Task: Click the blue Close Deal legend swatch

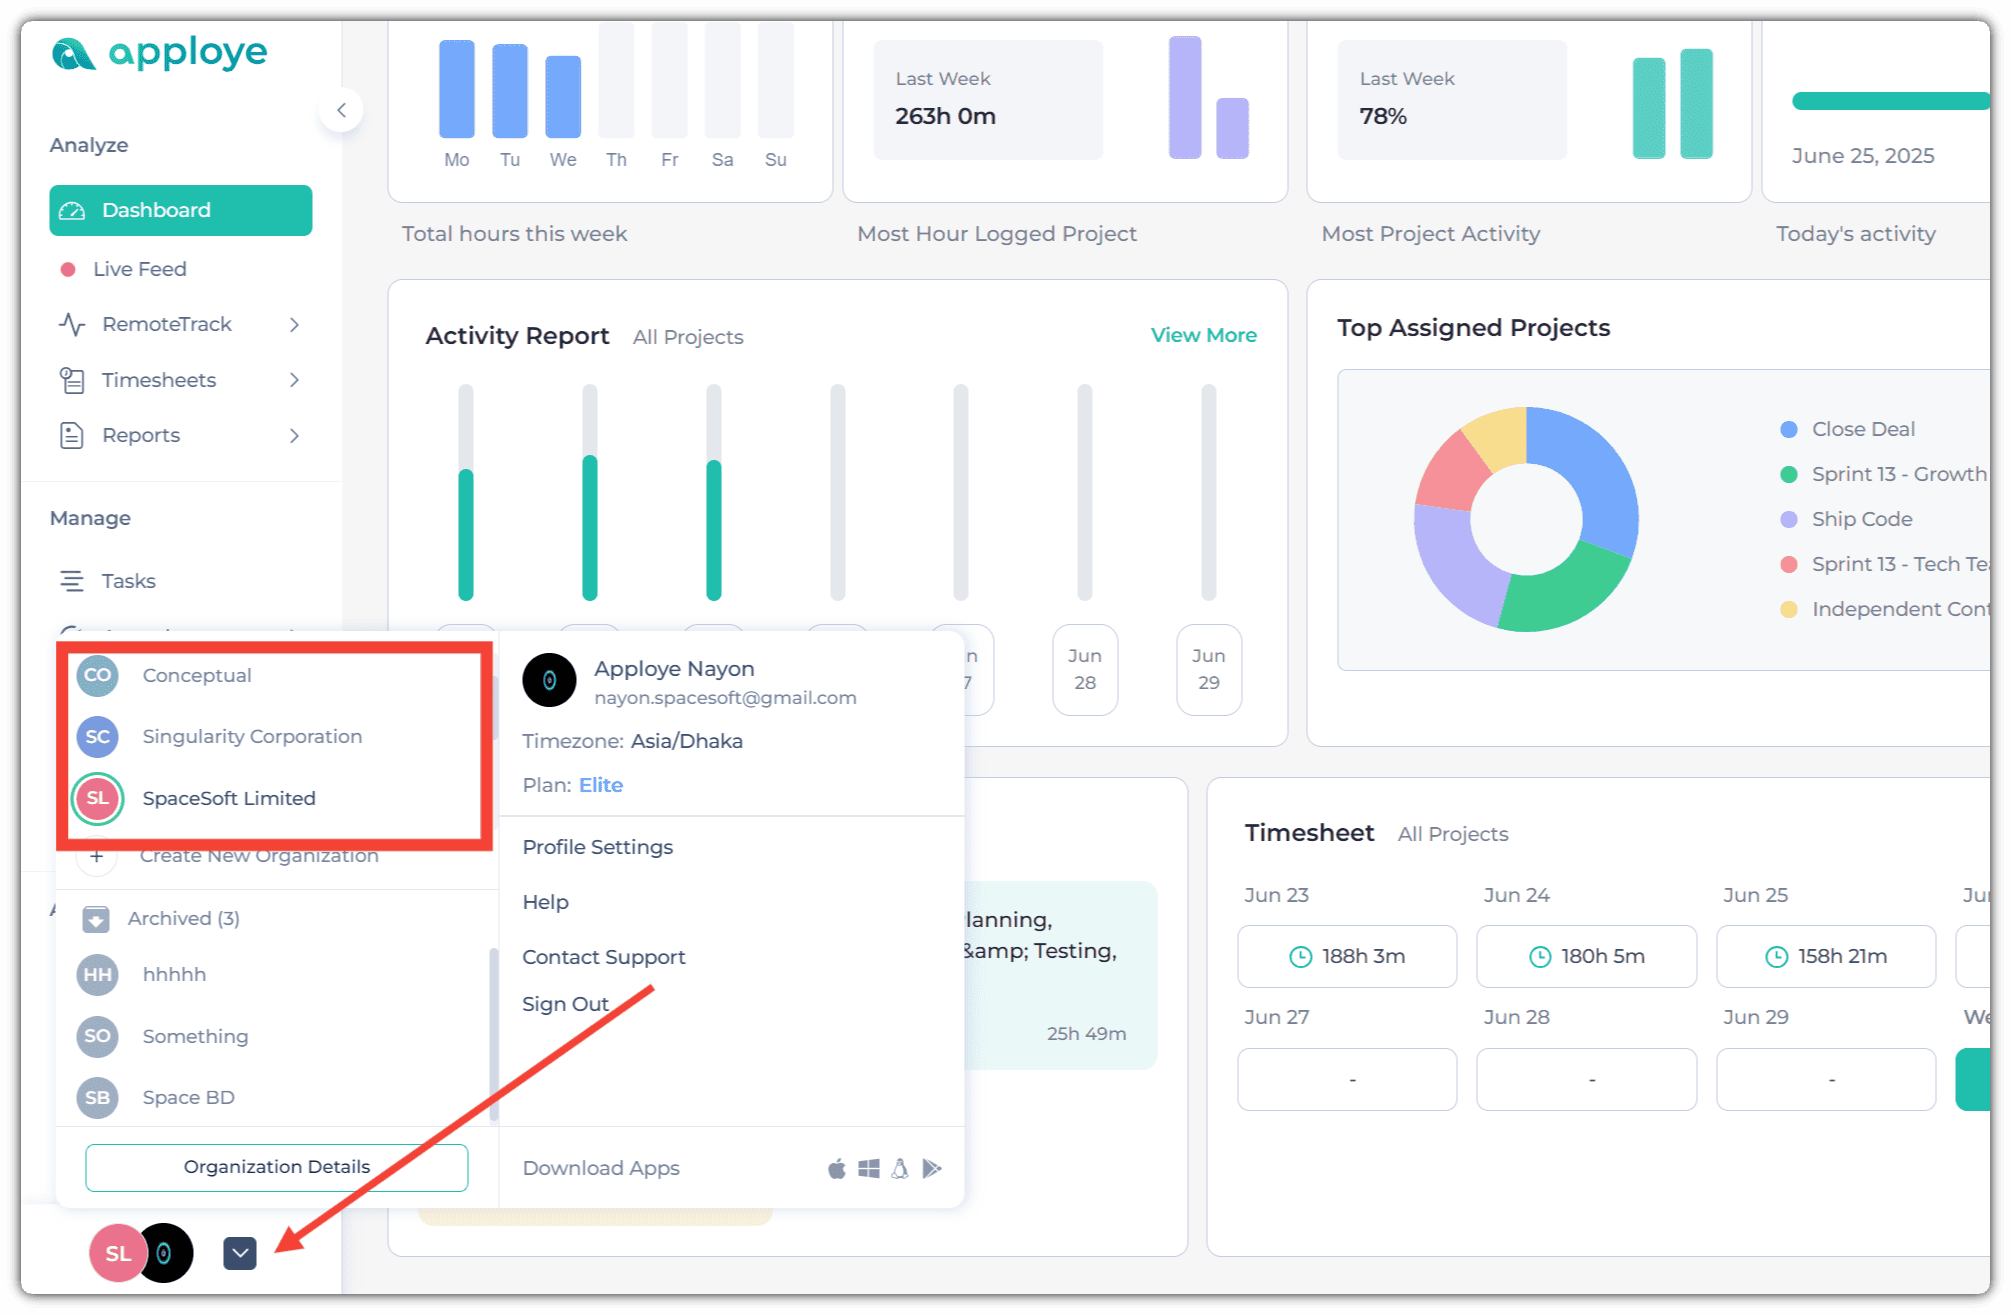Action: coord(1789,429)
